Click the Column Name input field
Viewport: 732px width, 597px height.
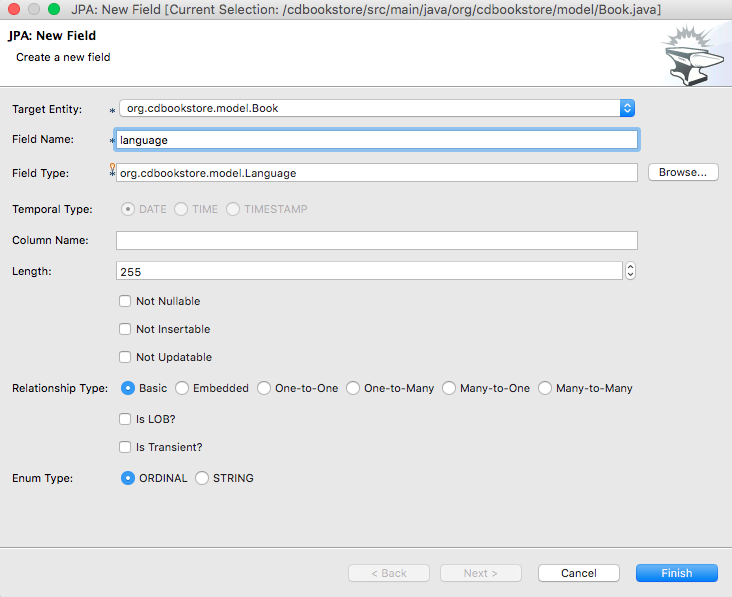(376, 240)
